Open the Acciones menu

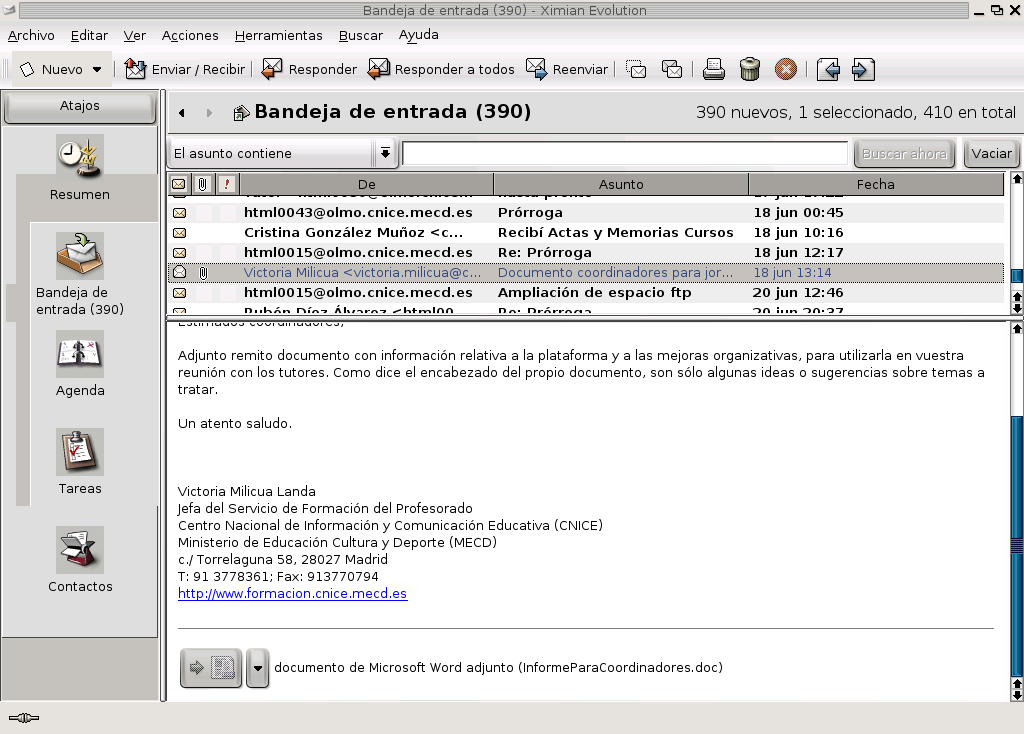point(190,35)
